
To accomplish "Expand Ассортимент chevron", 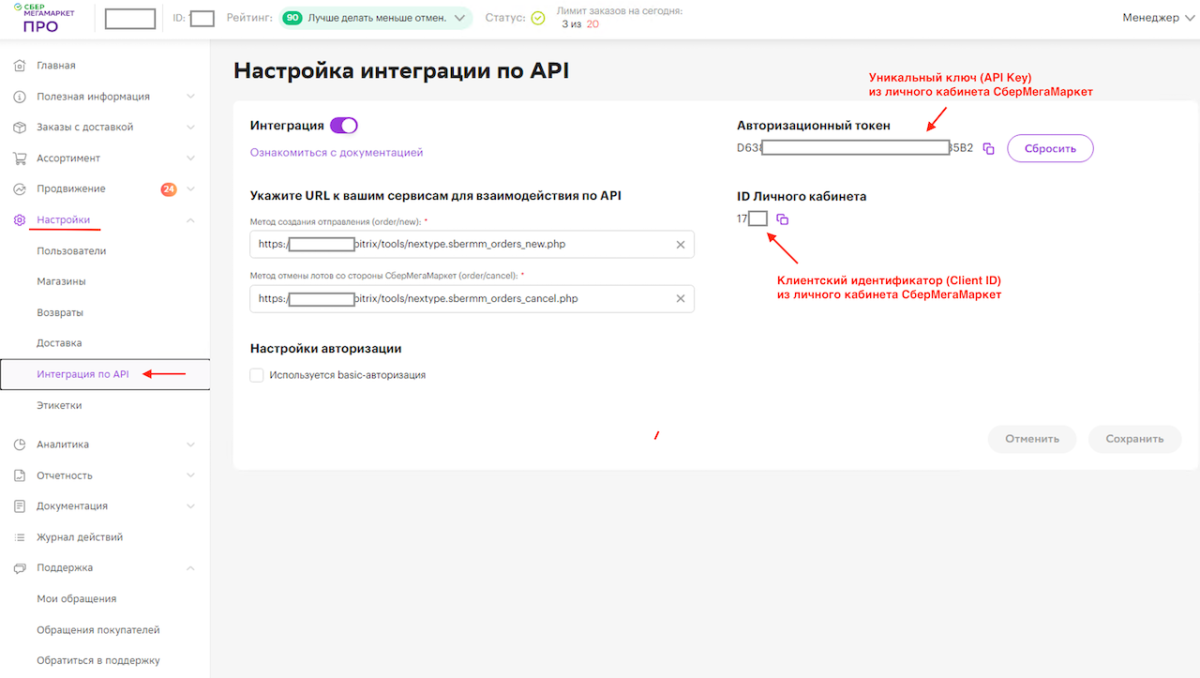I will (x=191, y=158).
